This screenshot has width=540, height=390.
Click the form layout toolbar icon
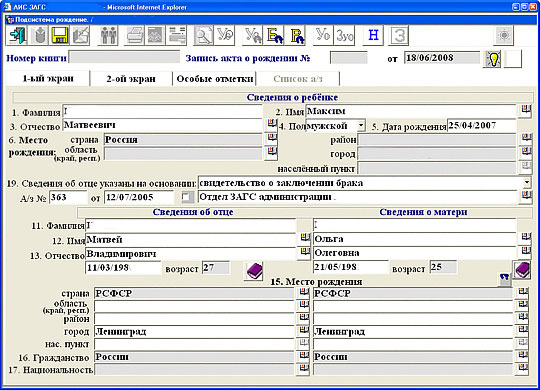coord(176,35)
